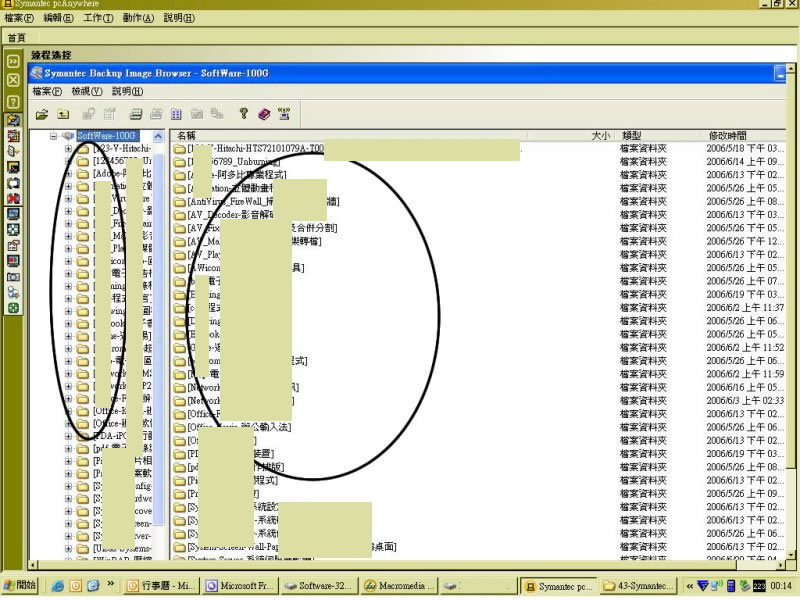800x600 pixels.
Task: Select the [AV_Decoder-影音解碼 folder in the list
Action: tap(231, 215)
